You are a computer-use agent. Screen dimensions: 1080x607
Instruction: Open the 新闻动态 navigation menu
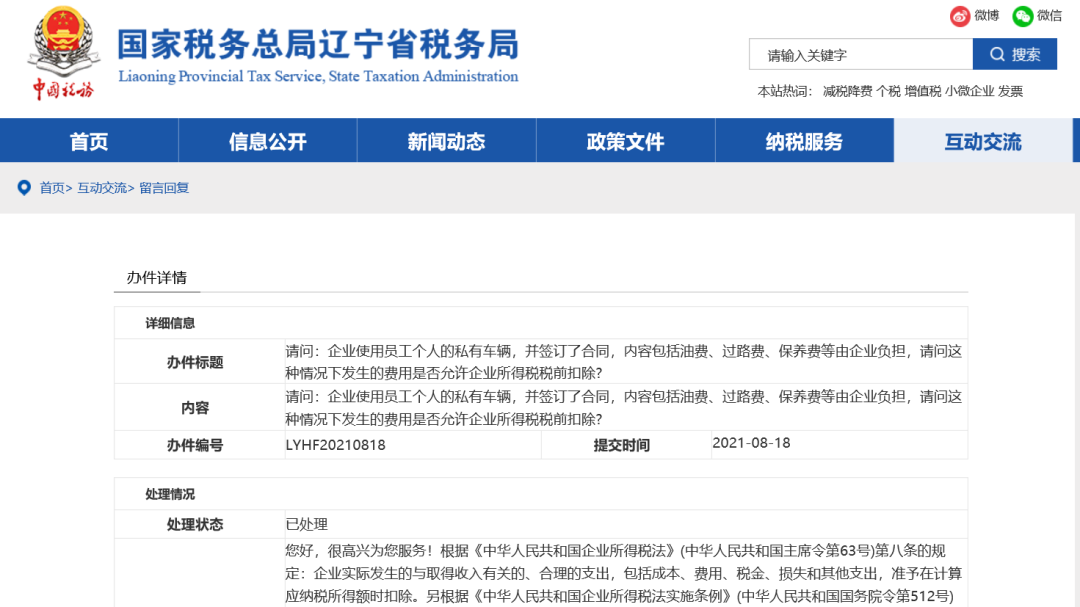pyautogui.click(x=446, y=140)
